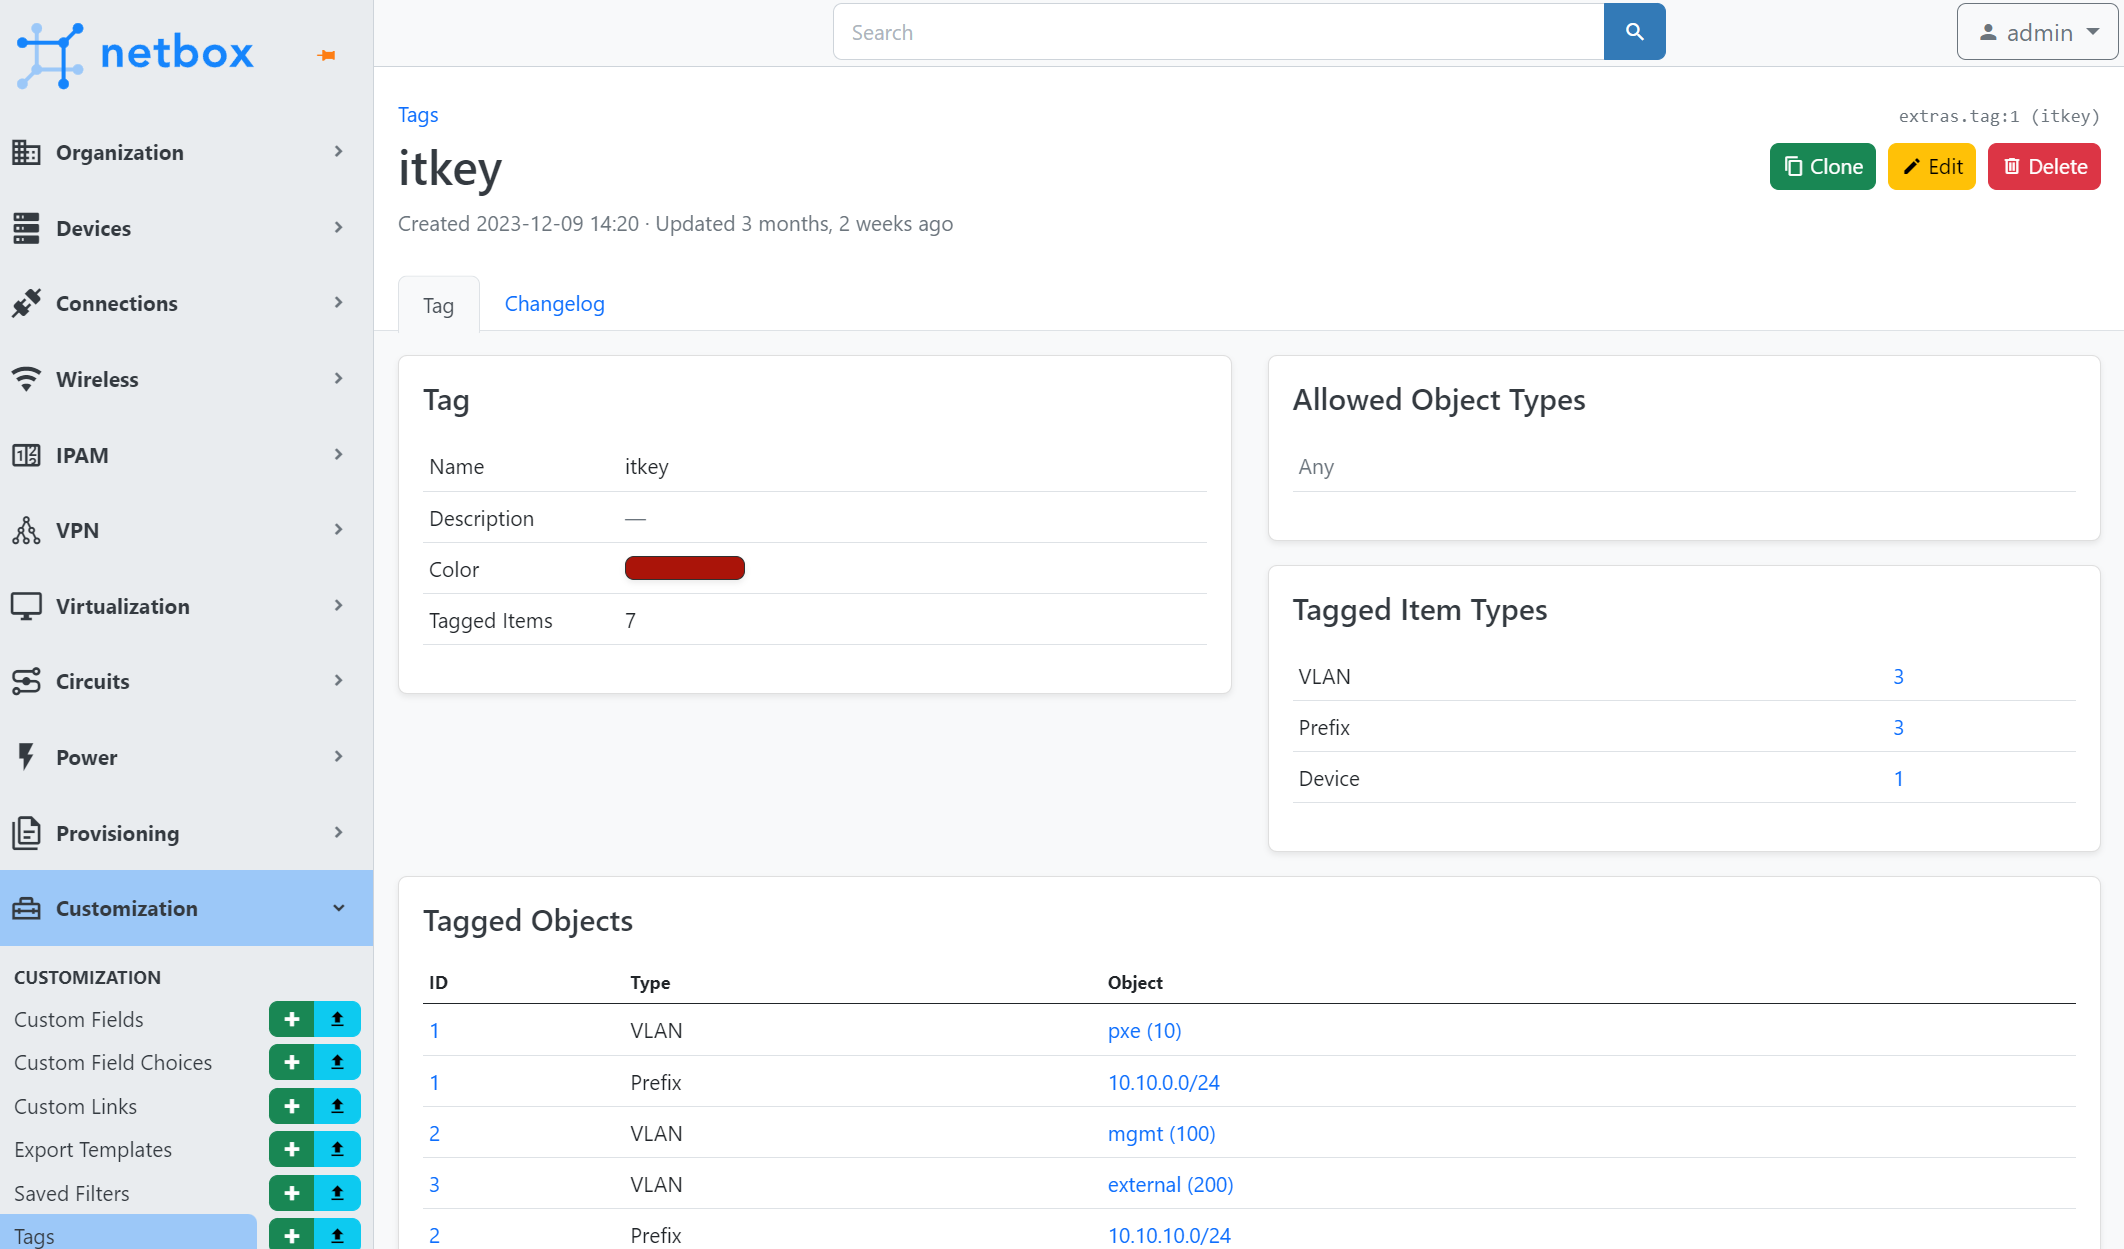Click the import icon for Custom Links
This screenshot has height=1249, width=2124.
tap(337, 1106)
